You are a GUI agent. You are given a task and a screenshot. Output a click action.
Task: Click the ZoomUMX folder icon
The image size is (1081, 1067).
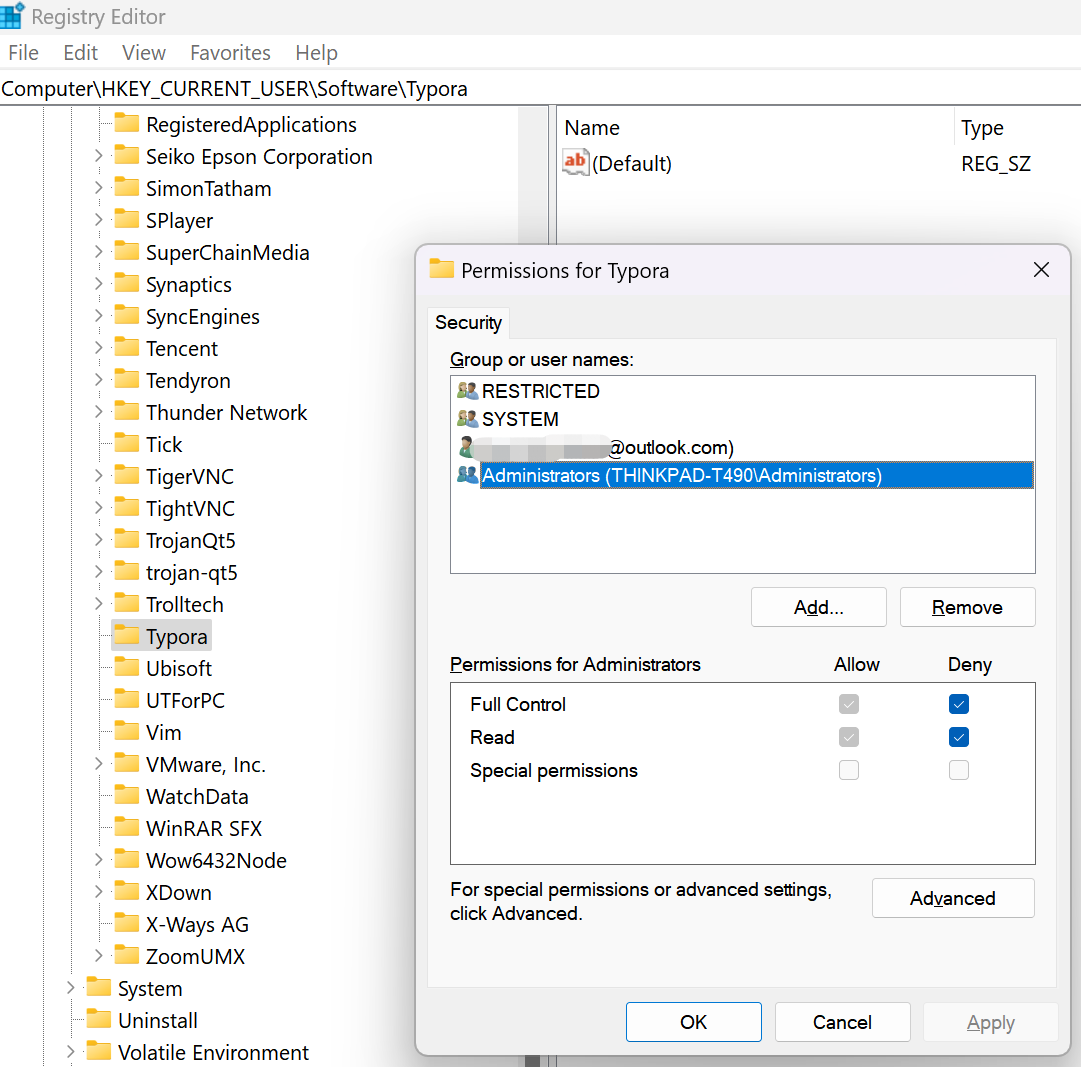tap(126, 955)
